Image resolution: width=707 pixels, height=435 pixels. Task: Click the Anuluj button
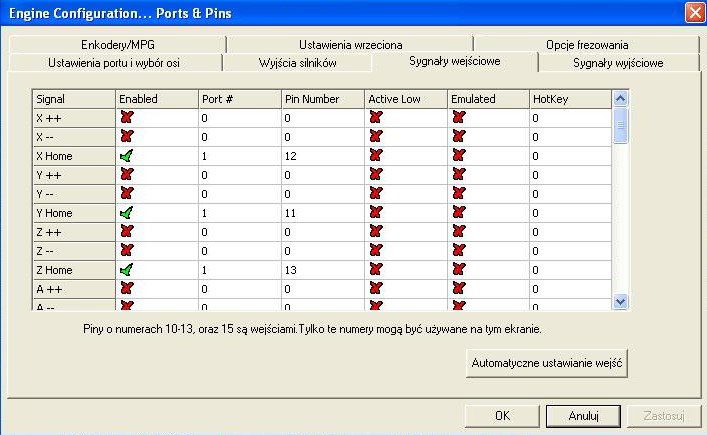[583, 416]
